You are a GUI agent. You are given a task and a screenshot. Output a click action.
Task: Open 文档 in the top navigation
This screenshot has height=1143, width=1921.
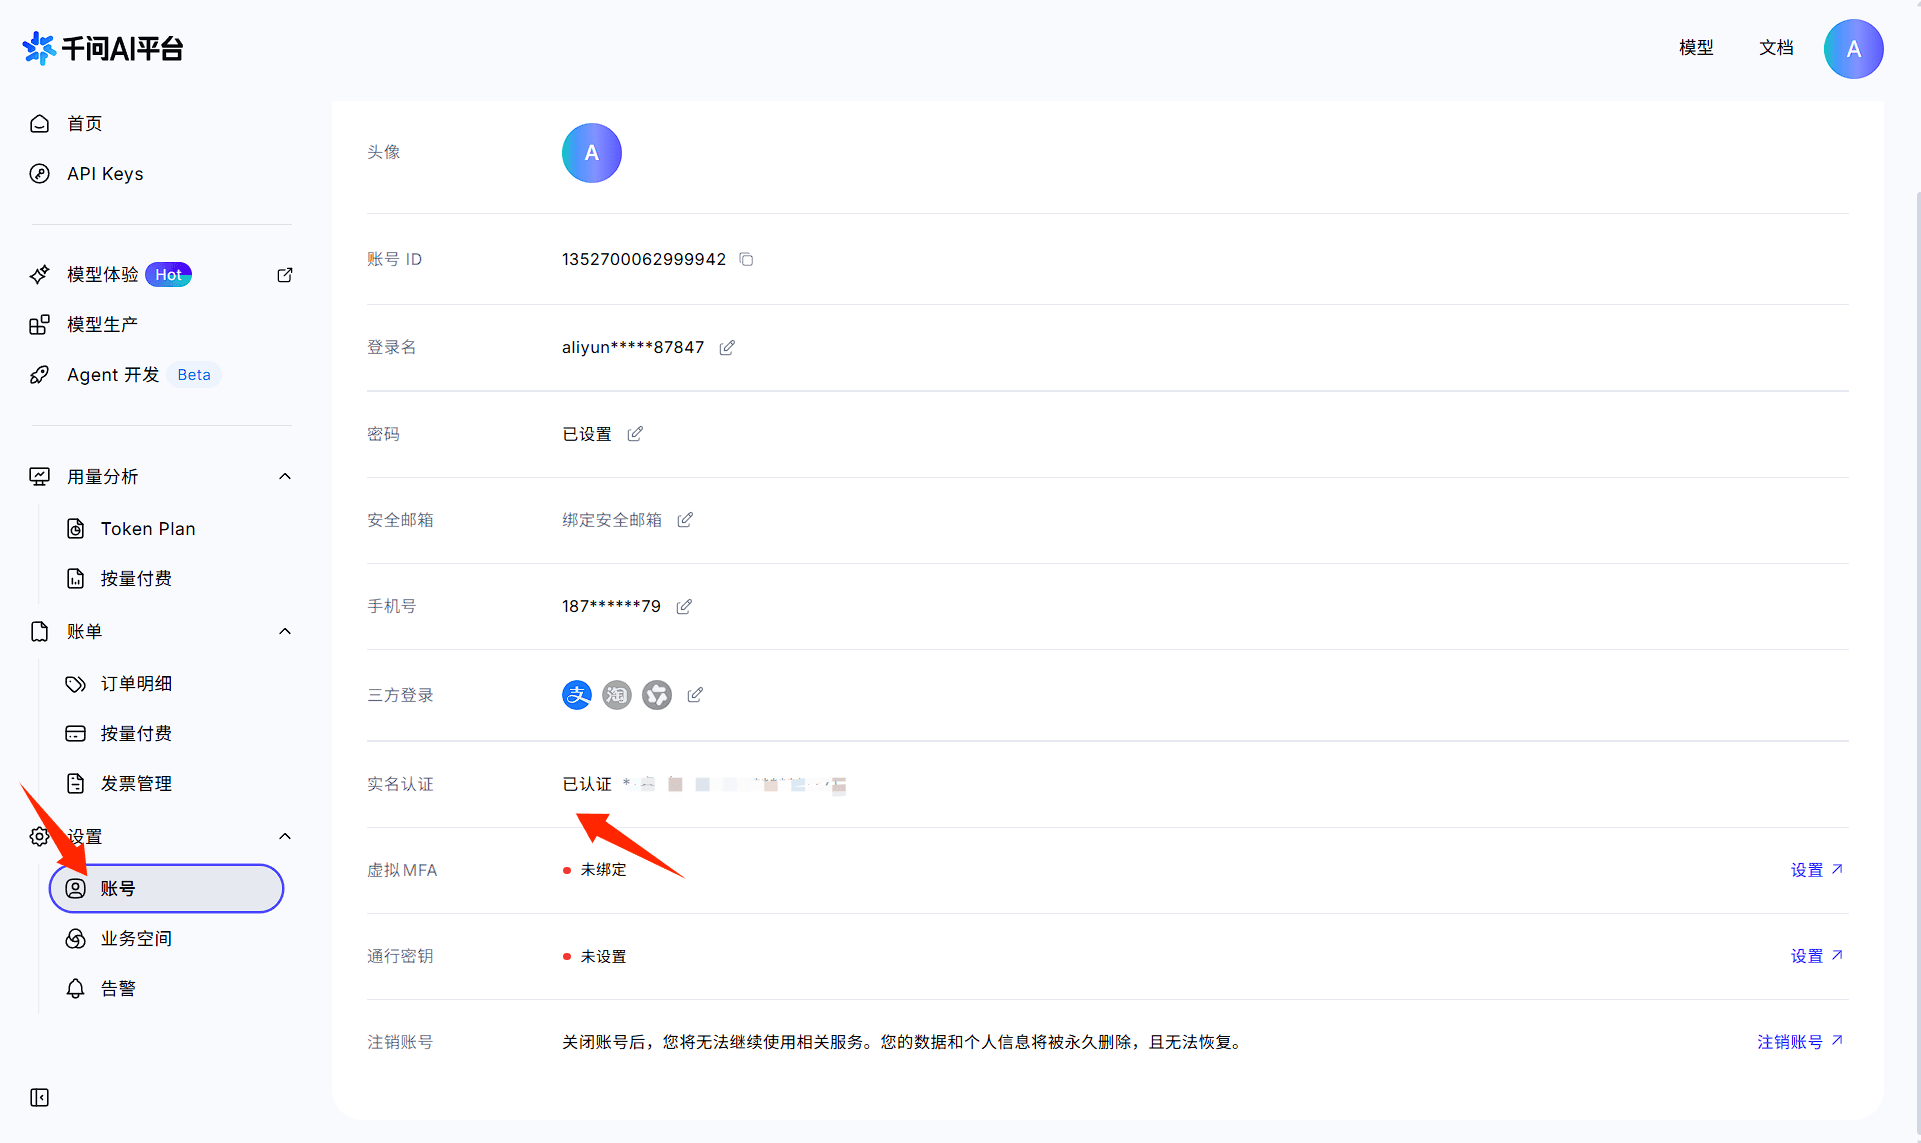click(1776, 48)
